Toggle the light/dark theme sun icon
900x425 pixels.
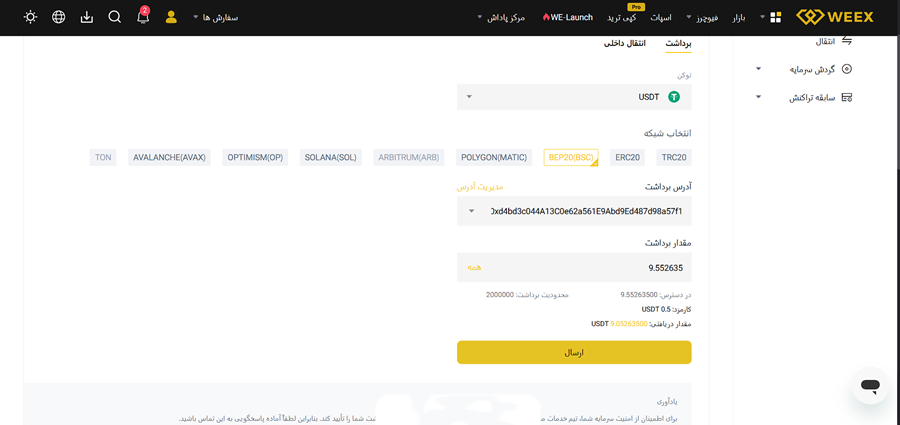click(x=30, y=17)
